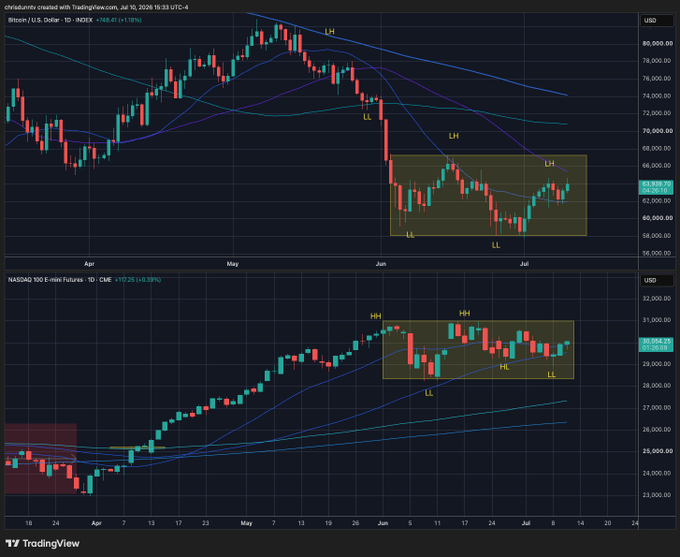Click the Jul date label on Bitcoin chart

pos(524,264)
